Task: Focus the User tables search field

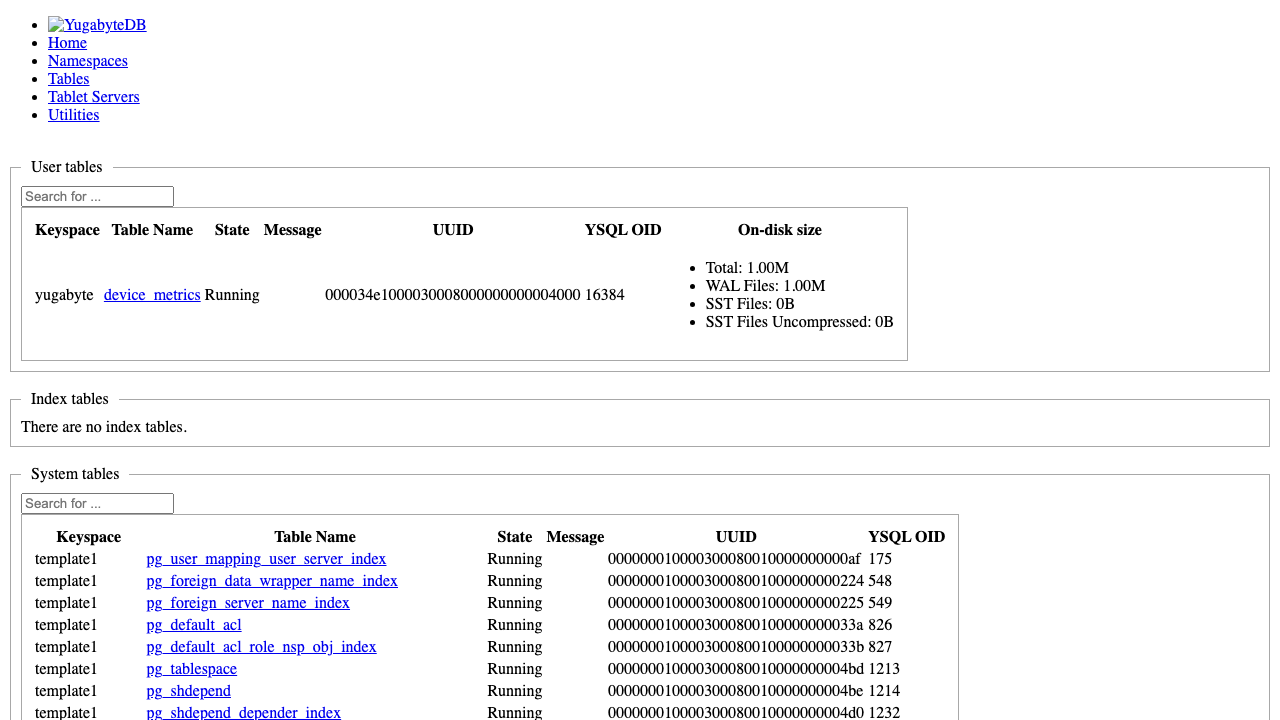Action: click(x=97, y=197)
